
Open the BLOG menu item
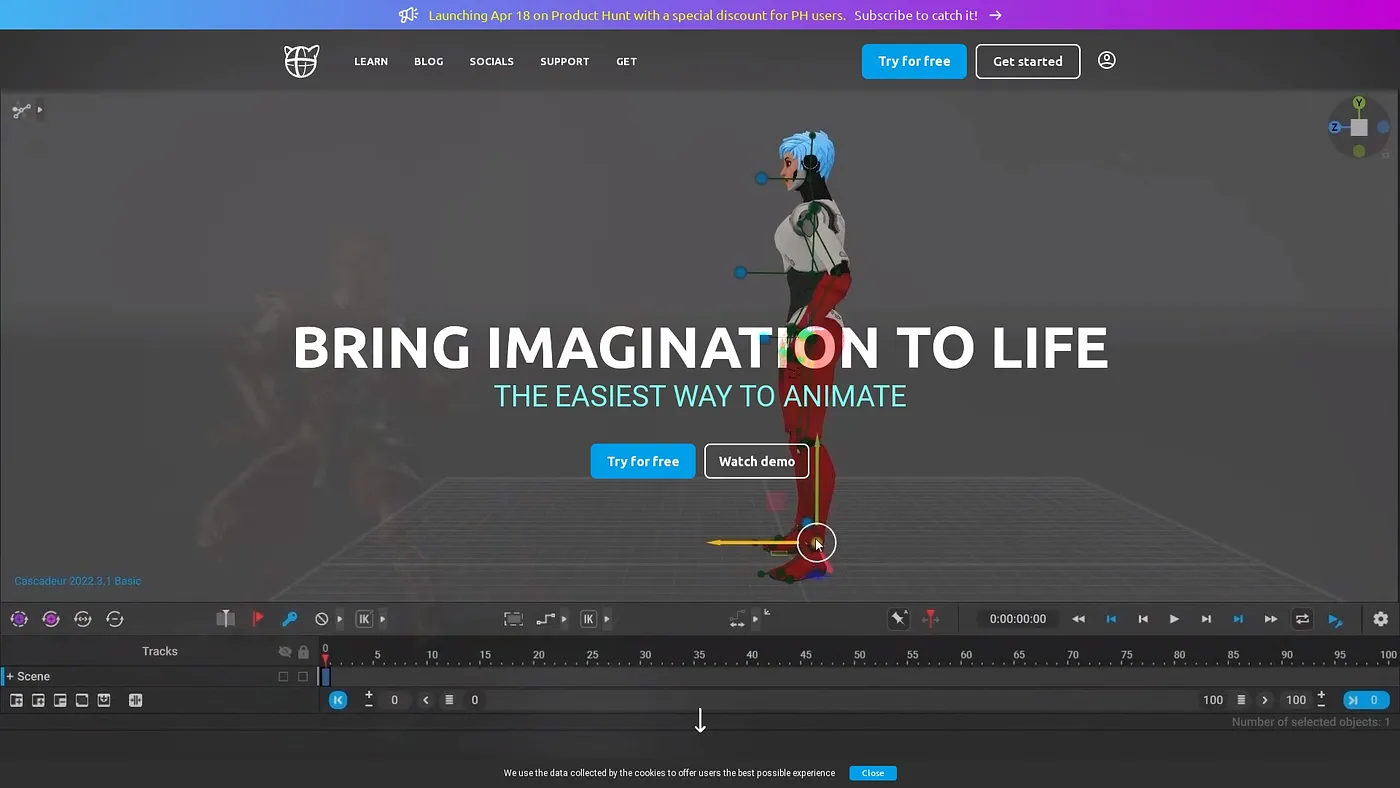click(x=428, y=62)
